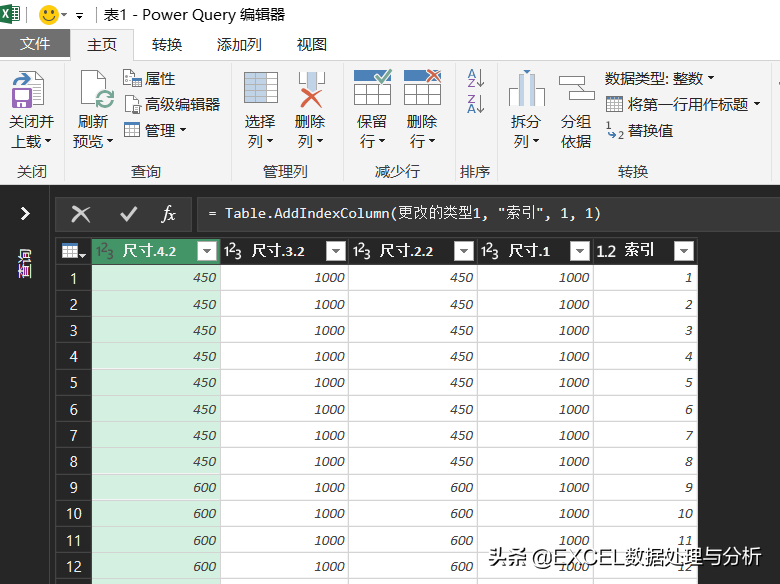Click 将第一行用作标题 button
Screen dimensions: 780x584
[x=677, y=104]
